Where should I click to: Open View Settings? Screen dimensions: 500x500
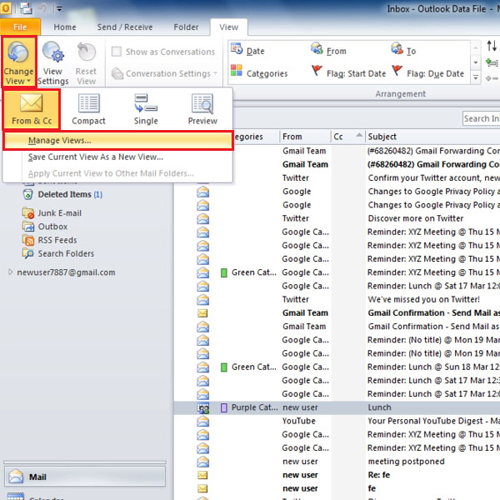coord(53,63)
